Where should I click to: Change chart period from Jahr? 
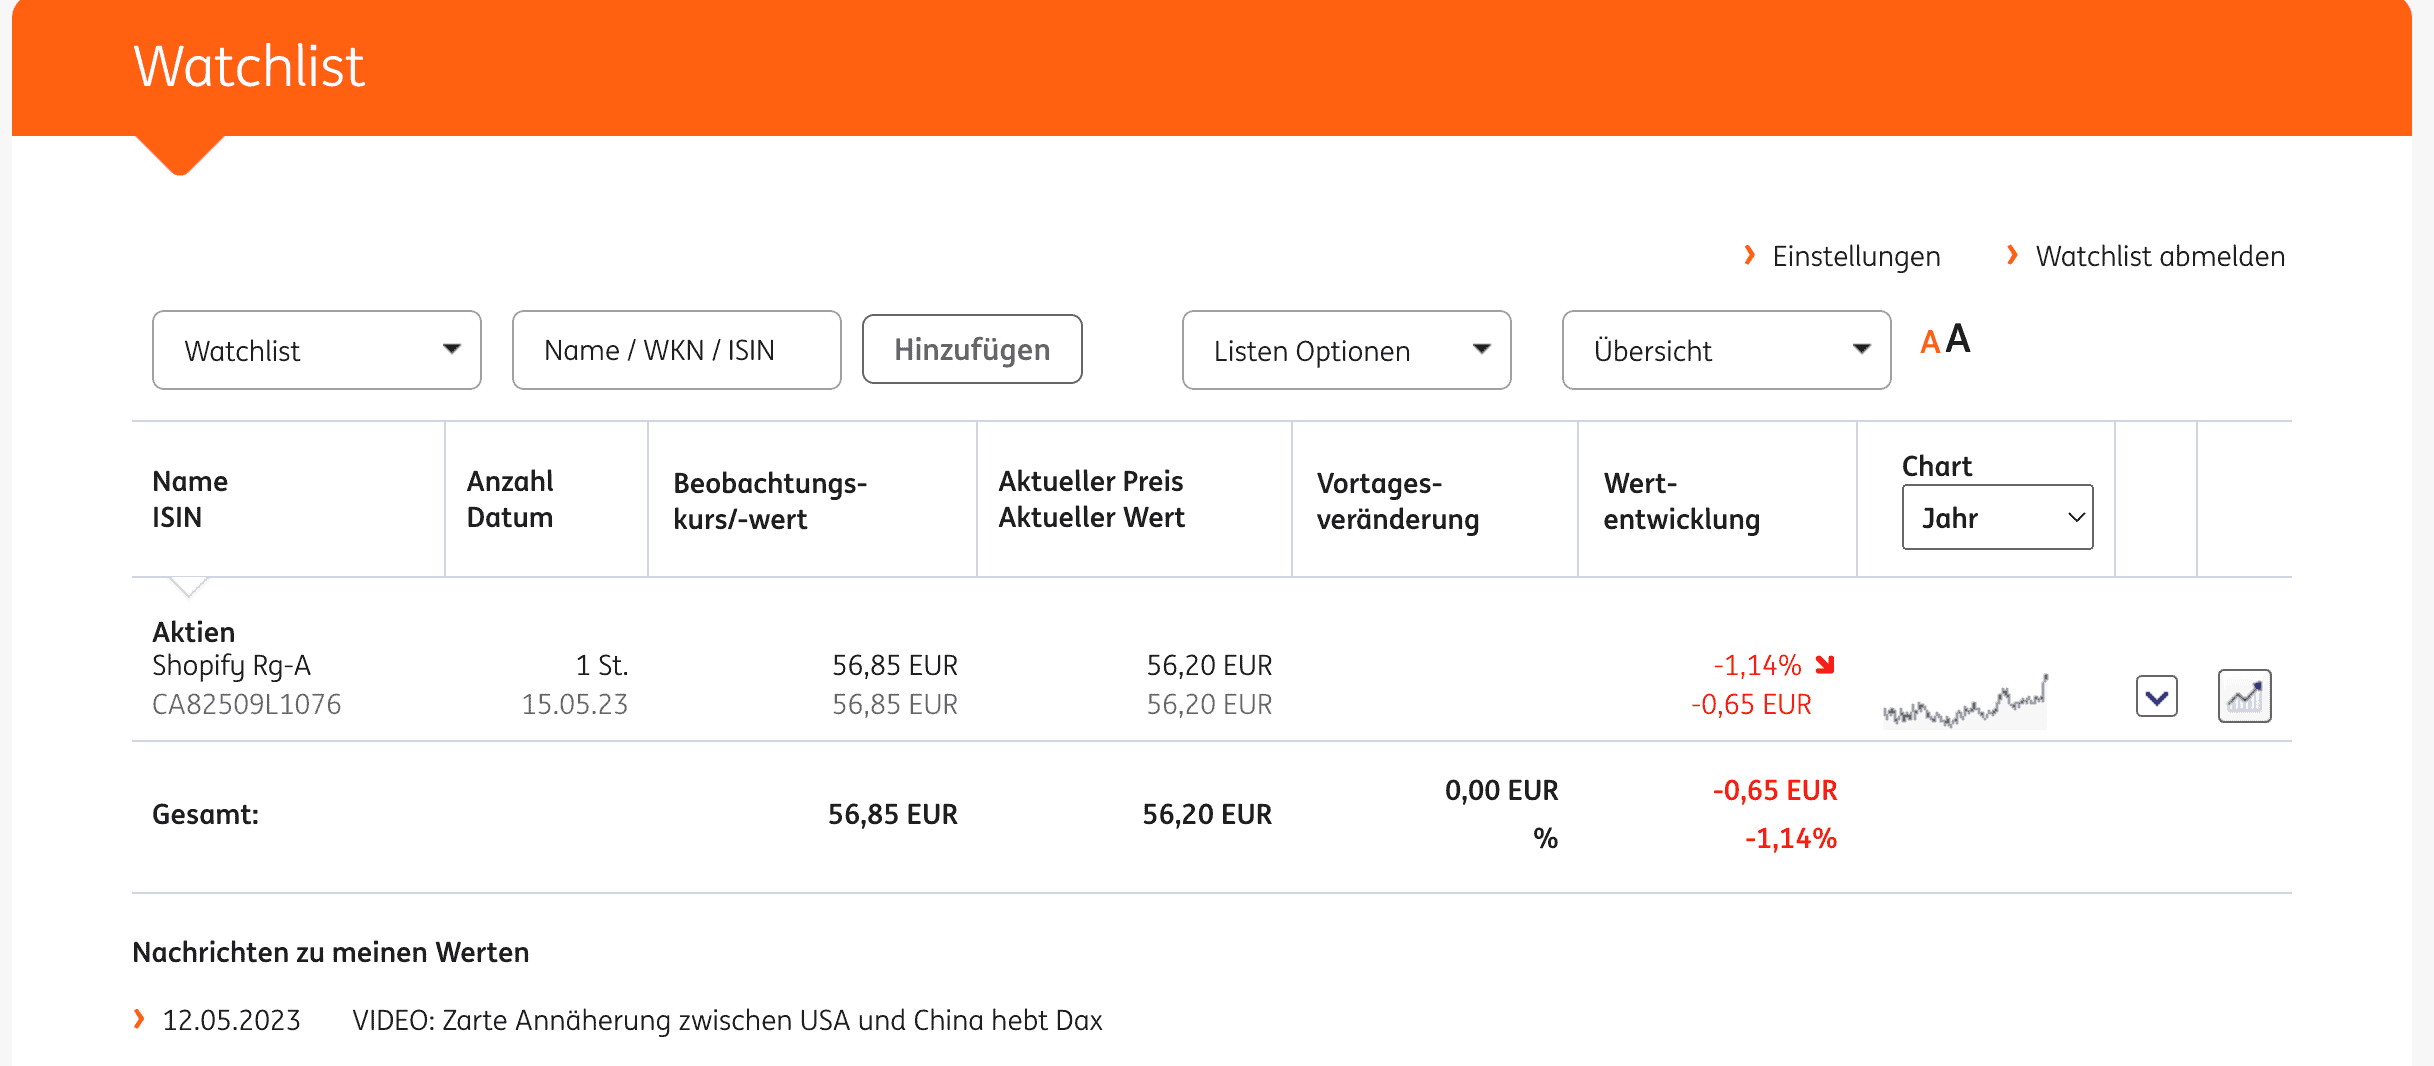click(x=1997, y=517)
